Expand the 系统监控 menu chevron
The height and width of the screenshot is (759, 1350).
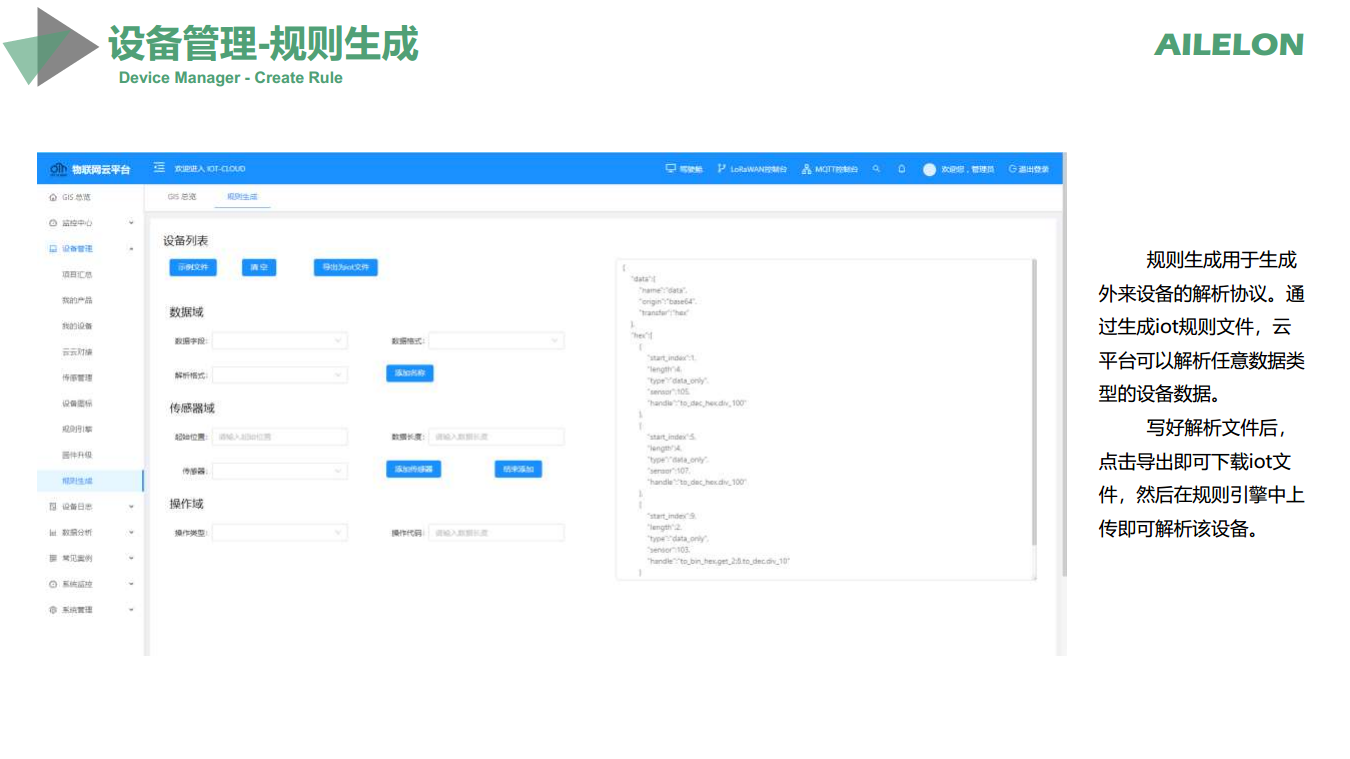pyautogui.click(x=131, y=584)
